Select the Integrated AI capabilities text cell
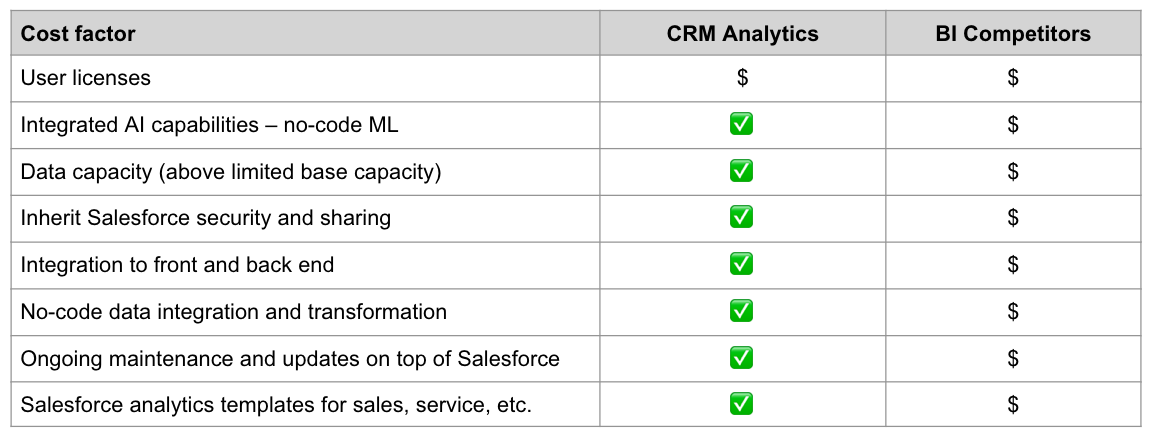The height and width of the screenshot is (437, 1151). click(x=210, y=124)
